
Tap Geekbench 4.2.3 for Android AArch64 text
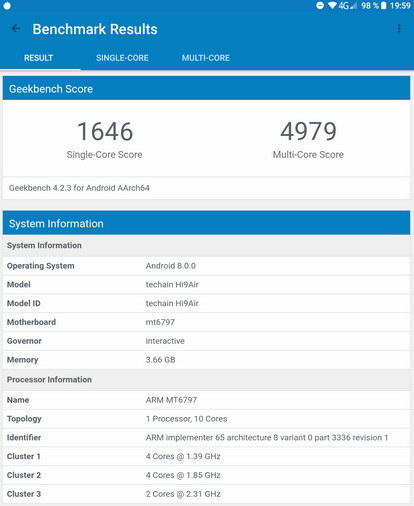coord(79,188)
